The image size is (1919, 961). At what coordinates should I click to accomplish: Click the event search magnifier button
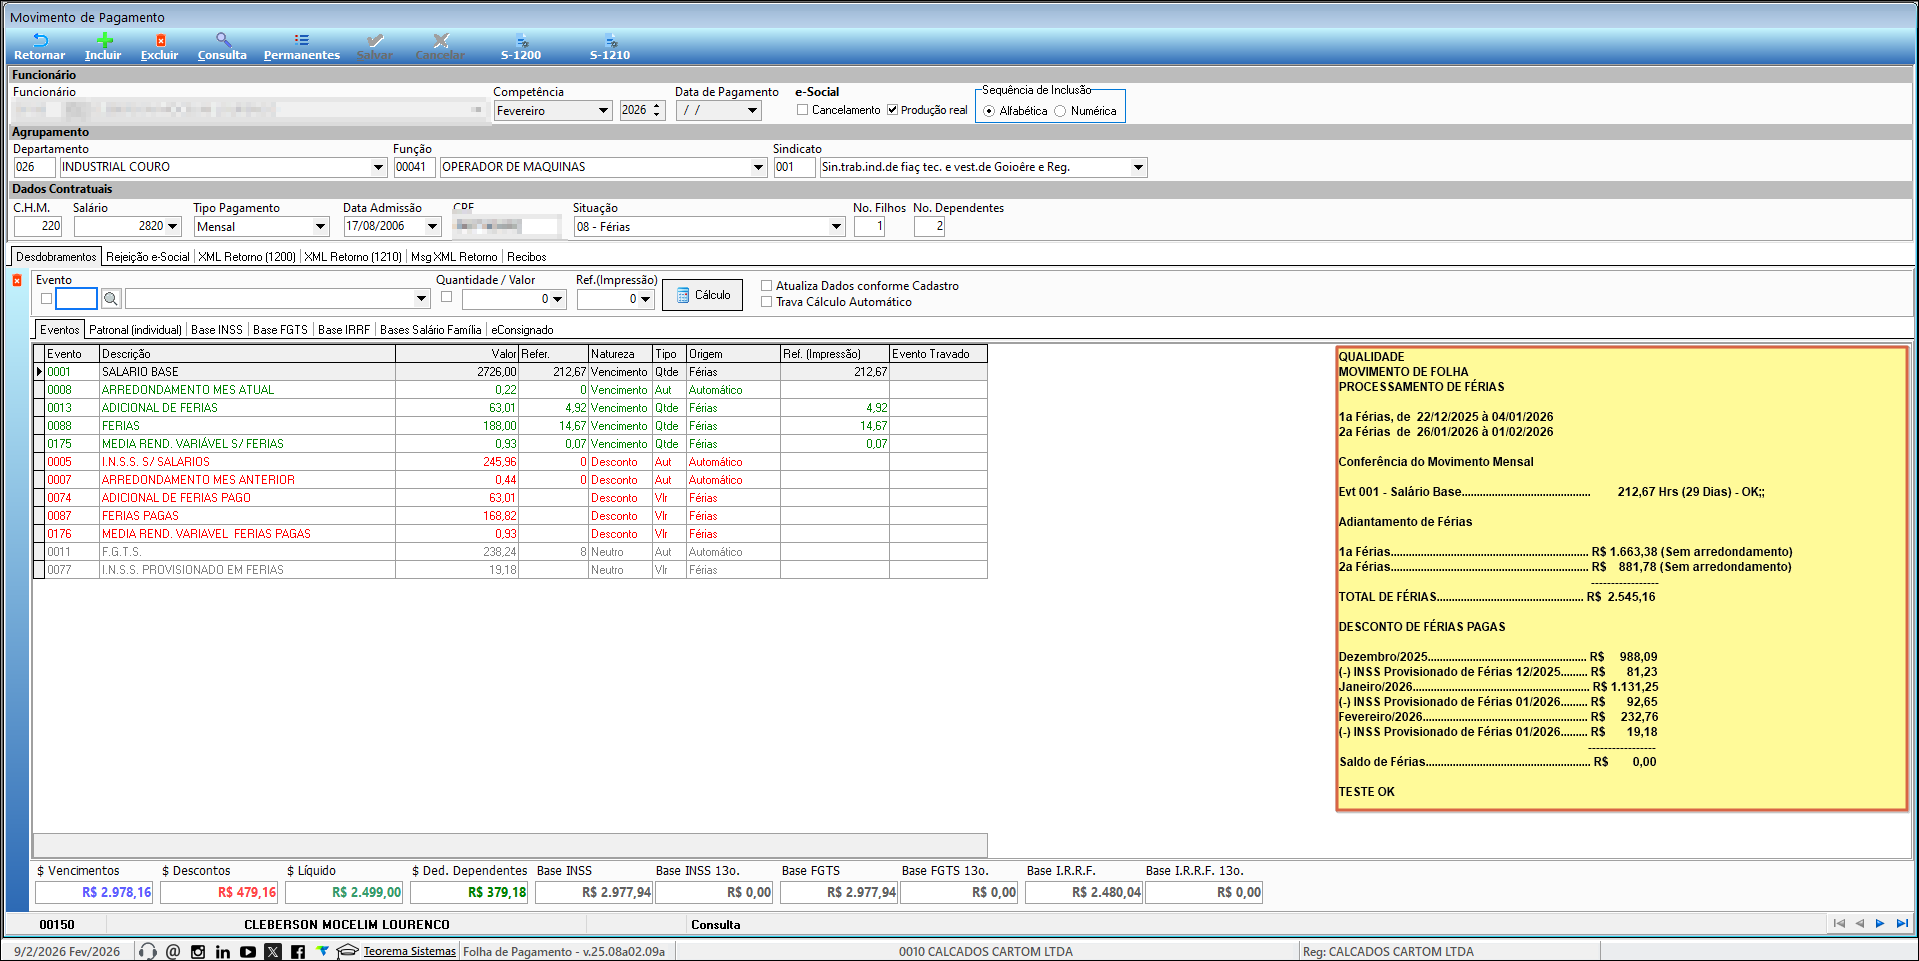click(111, 299)
